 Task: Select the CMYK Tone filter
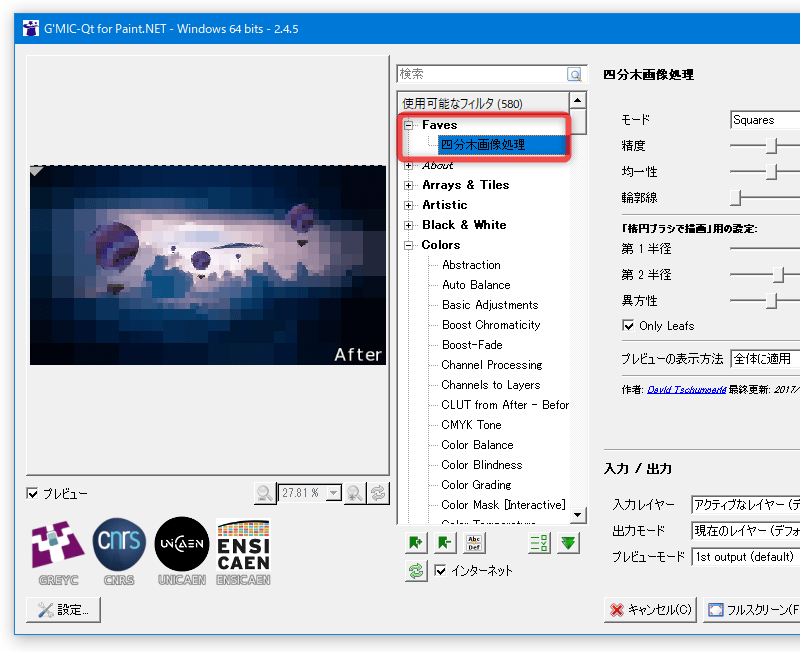(471, 424)
